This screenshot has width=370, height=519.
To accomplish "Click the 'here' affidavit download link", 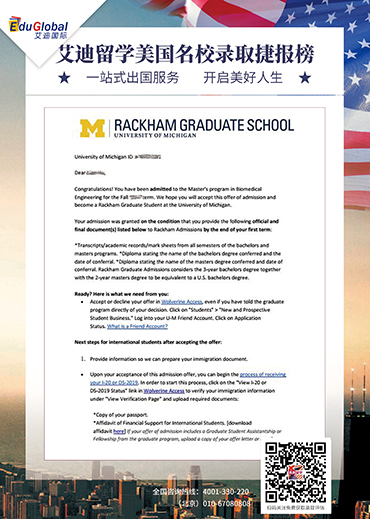I will [x=119, y=431].
